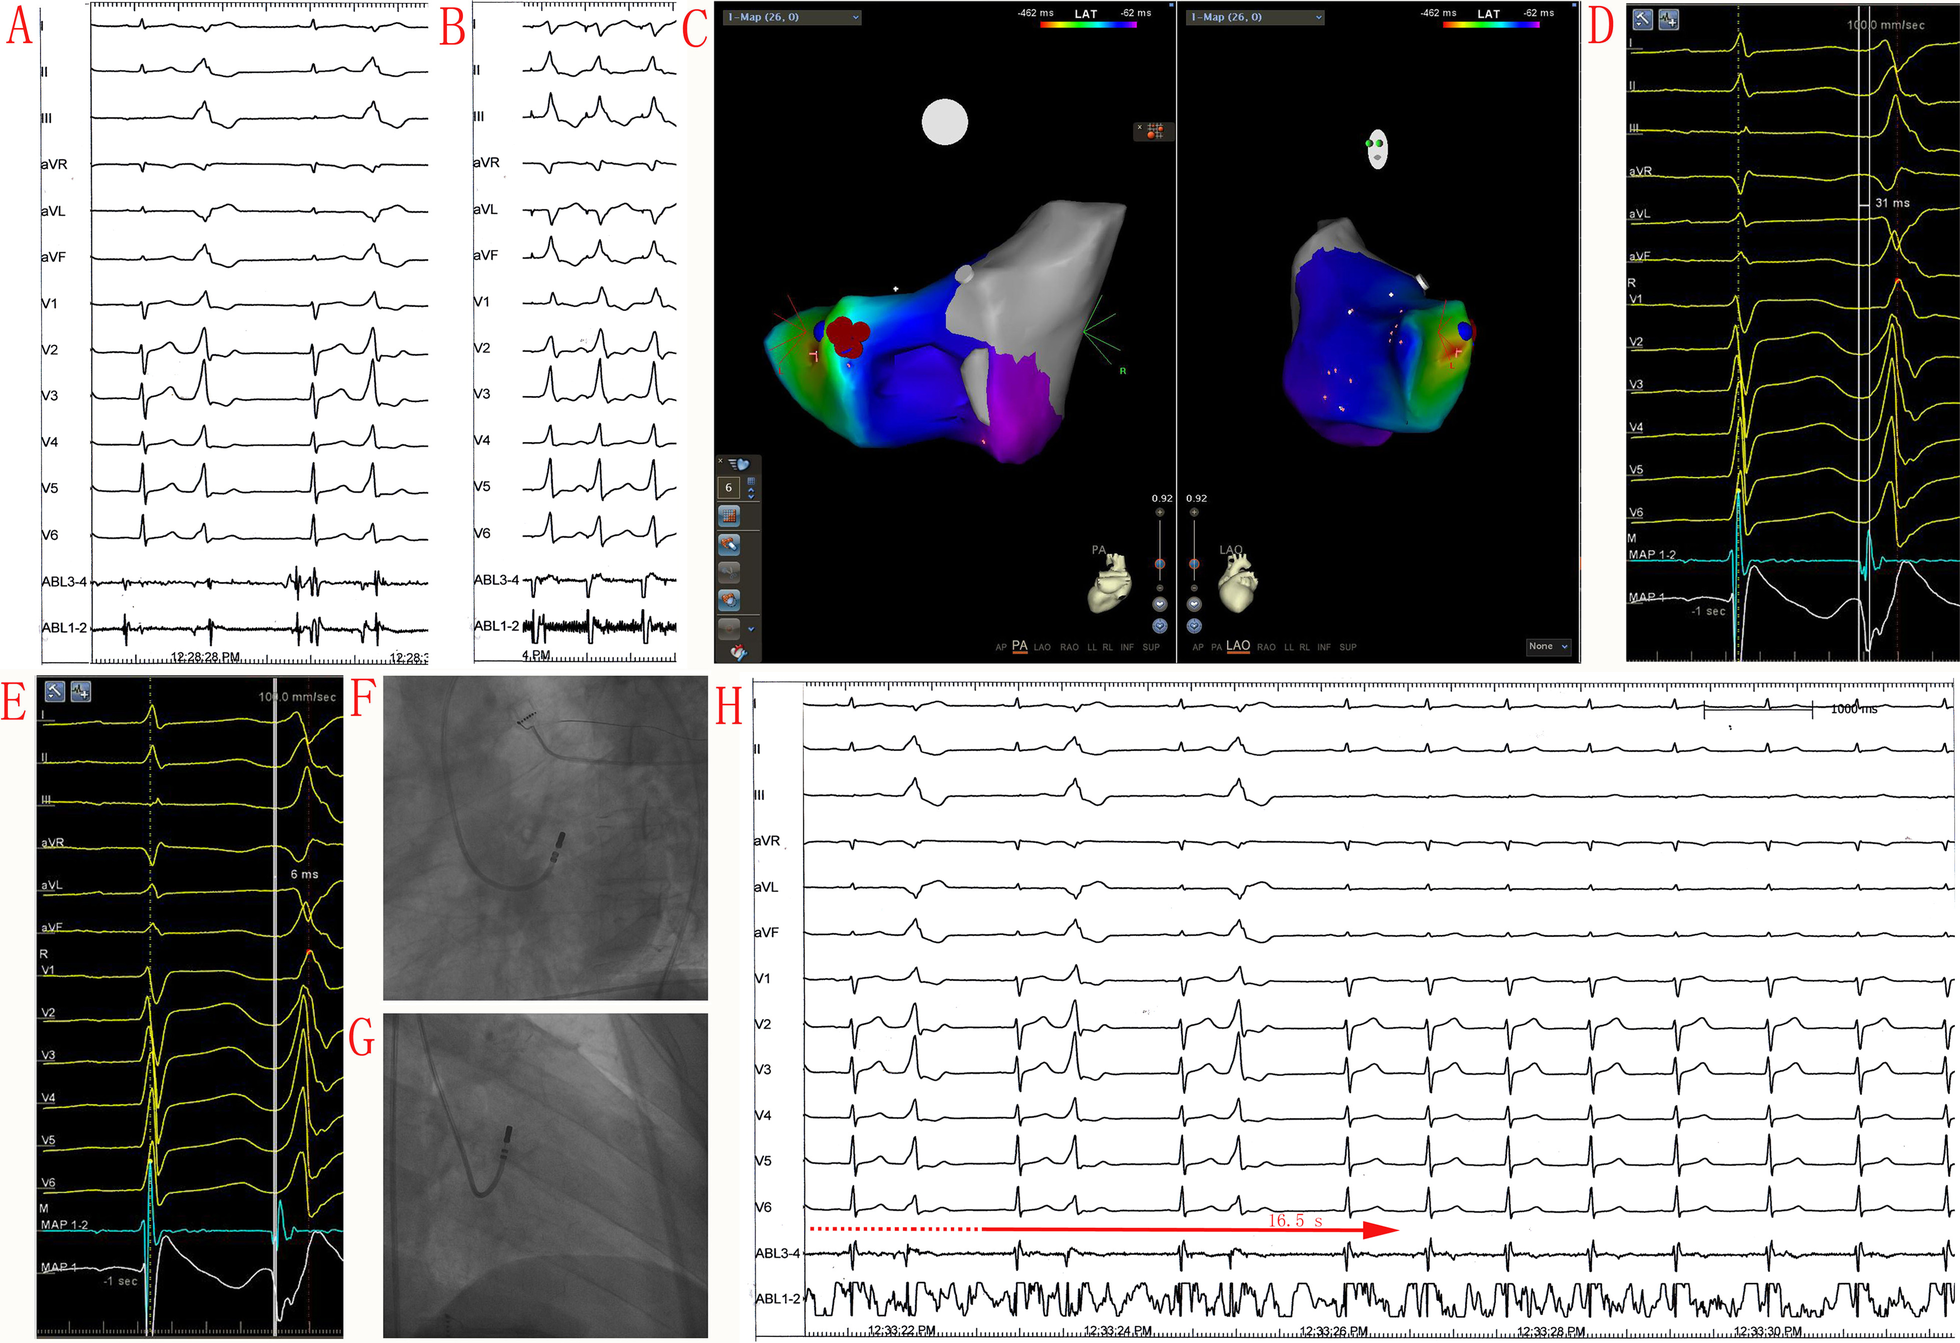Switch right map to RL view
The height and width of the screenshot is (1343, 1960).
pyautogui.click(x=1305, y=648)
